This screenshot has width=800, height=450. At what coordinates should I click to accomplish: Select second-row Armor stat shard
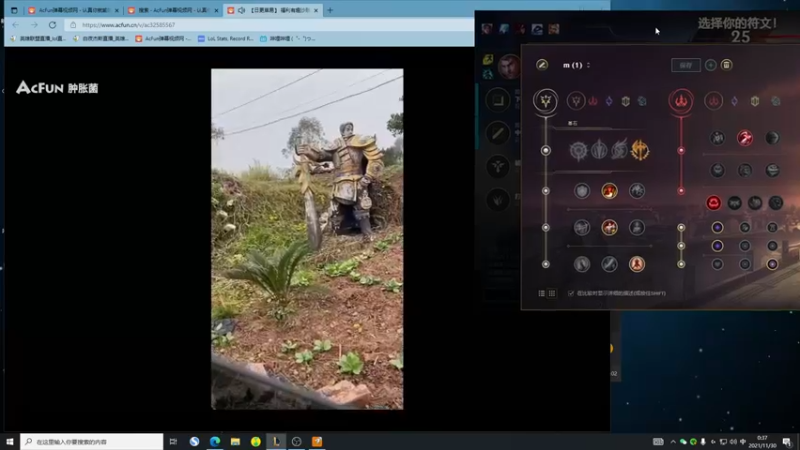click(745, 246)
